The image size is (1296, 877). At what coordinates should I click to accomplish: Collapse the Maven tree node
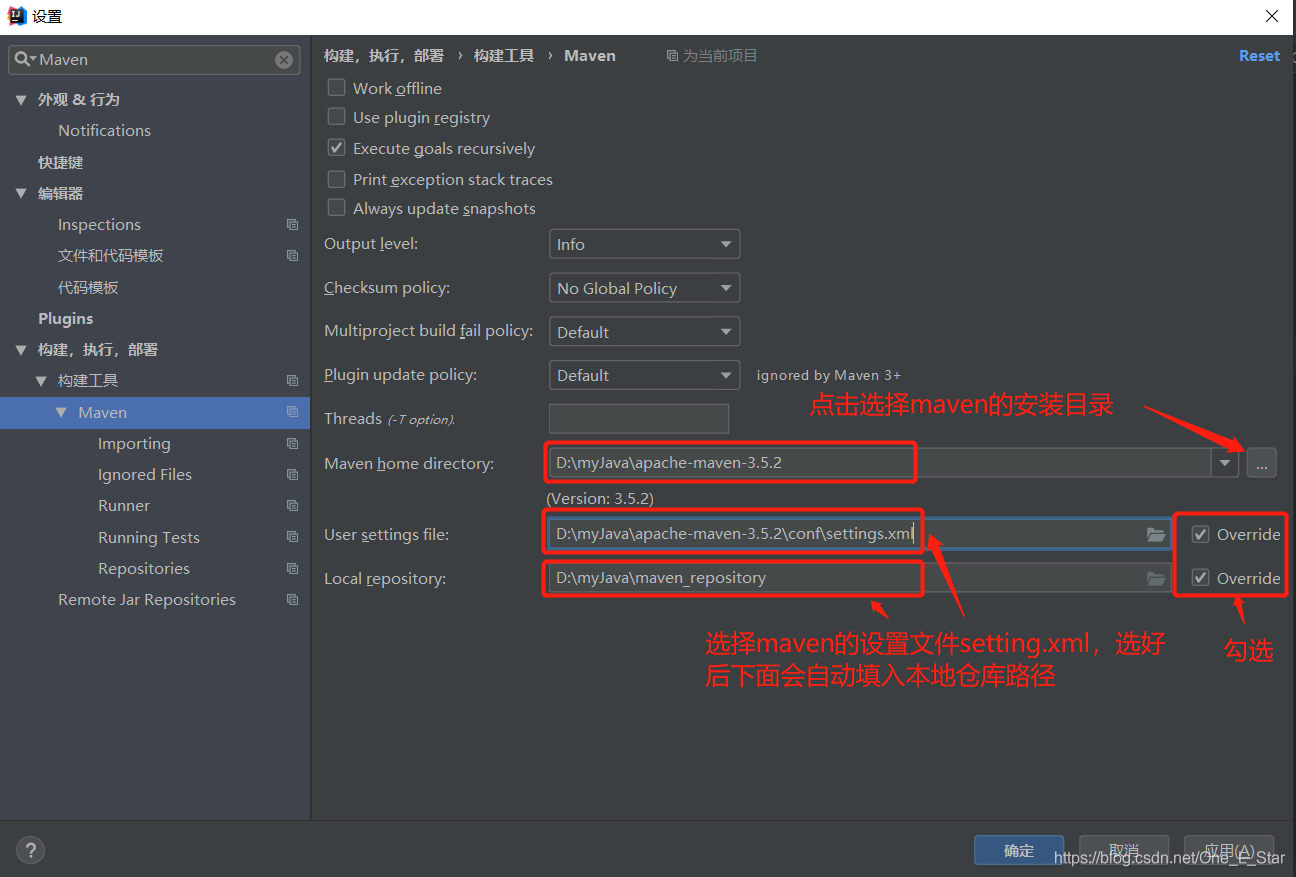(x=61, y=412)
